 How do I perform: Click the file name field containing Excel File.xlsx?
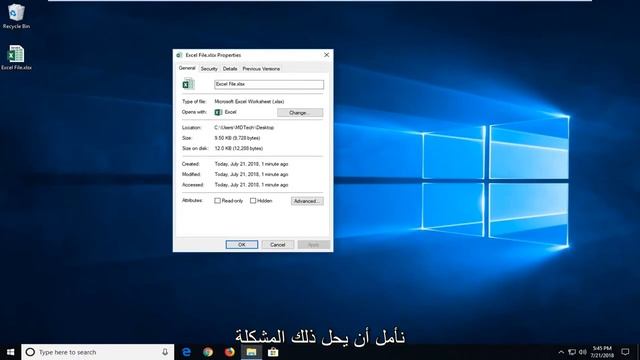[x=269, y=84]
